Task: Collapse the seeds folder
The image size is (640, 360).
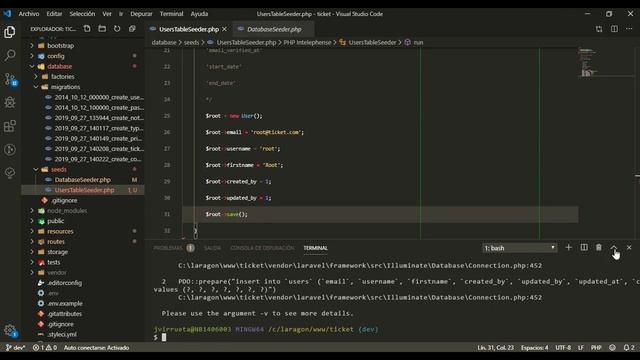Action: coord(58,169)
